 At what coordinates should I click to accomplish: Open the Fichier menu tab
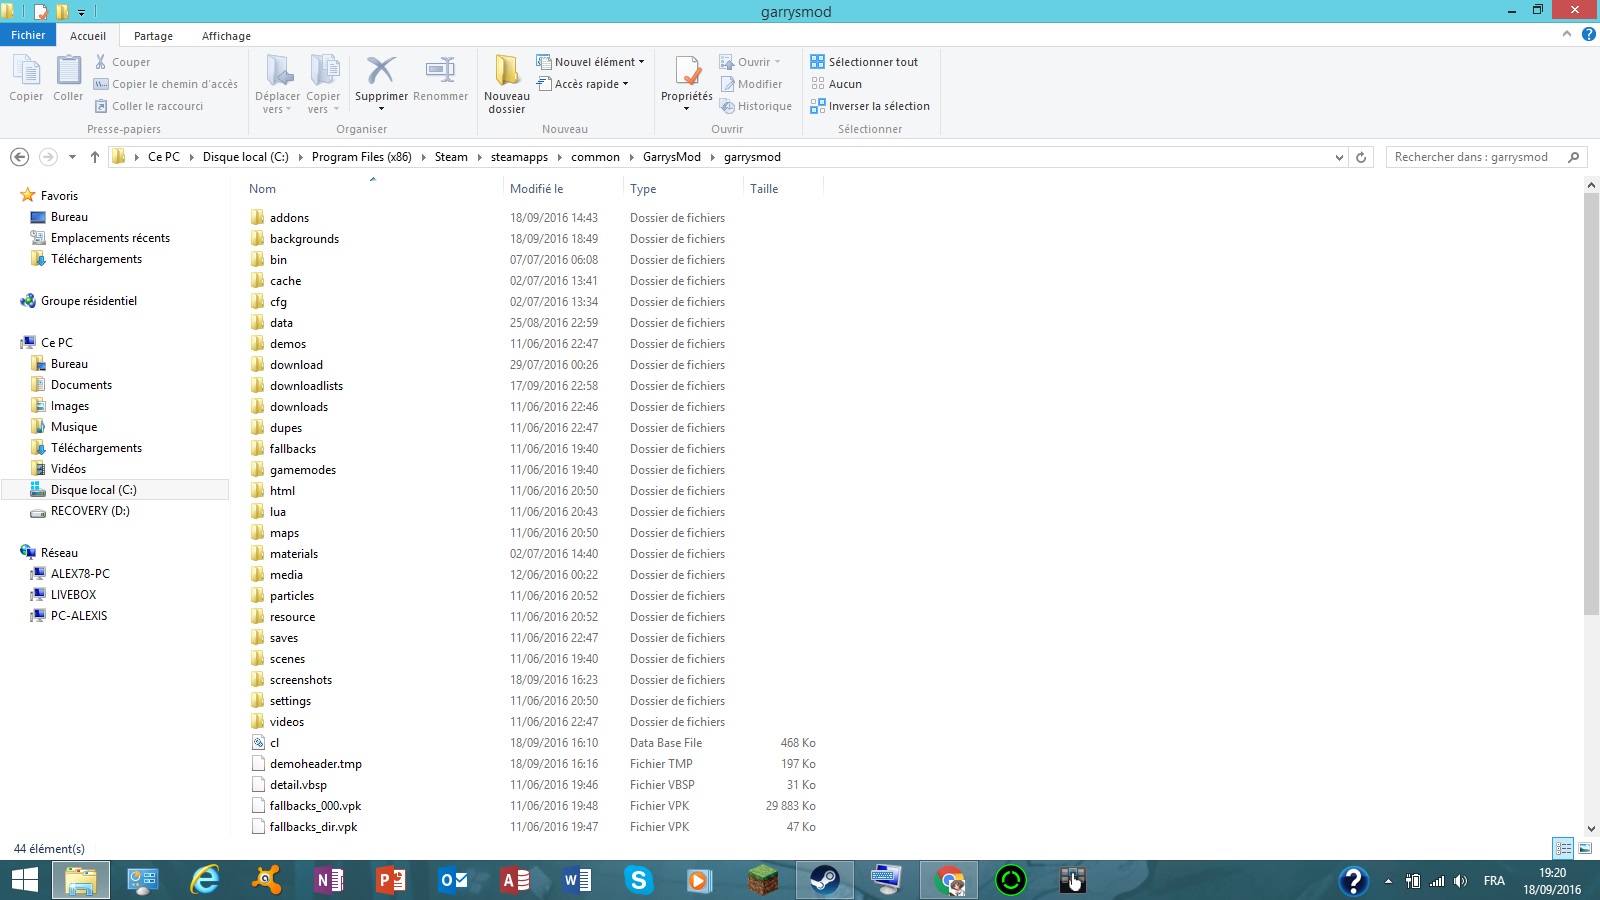coord(28,35)
